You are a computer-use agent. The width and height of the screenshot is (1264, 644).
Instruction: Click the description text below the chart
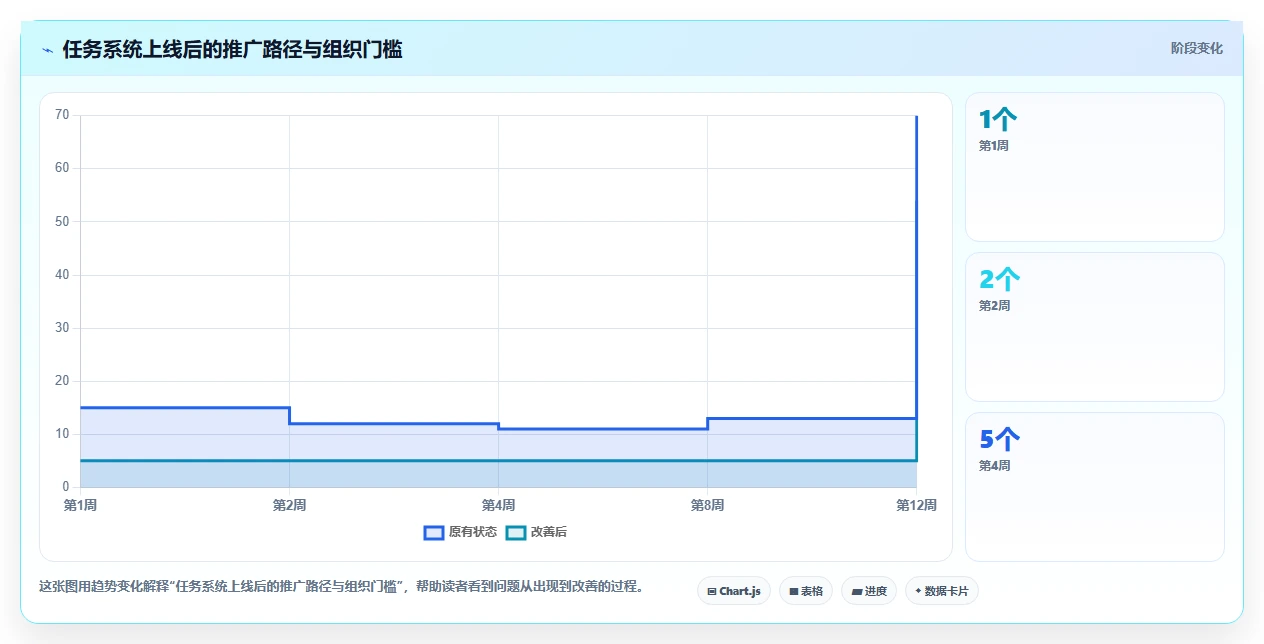pos(340,586)
